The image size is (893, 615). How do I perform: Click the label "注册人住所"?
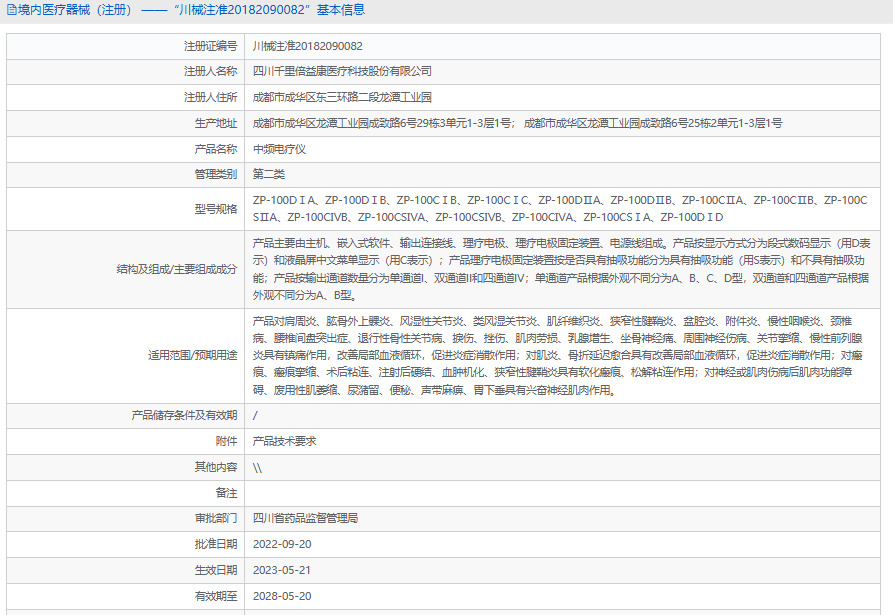(x=210, y=97)
